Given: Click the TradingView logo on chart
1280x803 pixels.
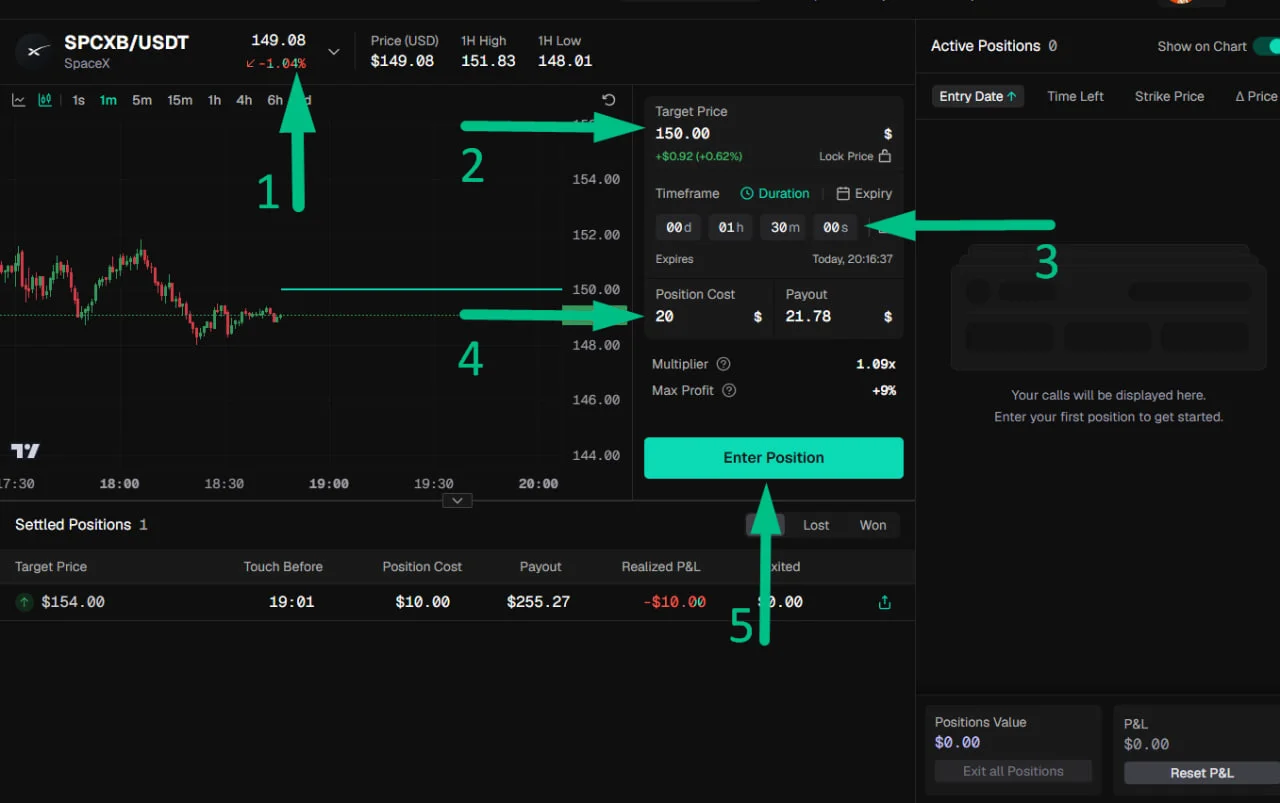Looking at the screenshot, I should (x=25, y=451).
